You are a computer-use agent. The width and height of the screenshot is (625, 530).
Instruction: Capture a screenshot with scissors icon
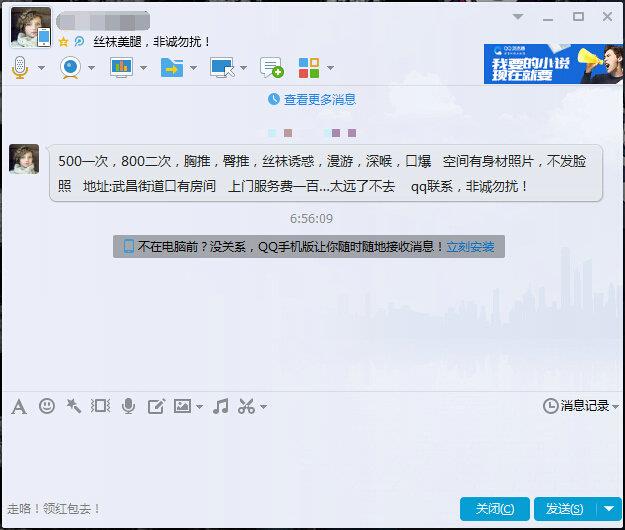246,406
